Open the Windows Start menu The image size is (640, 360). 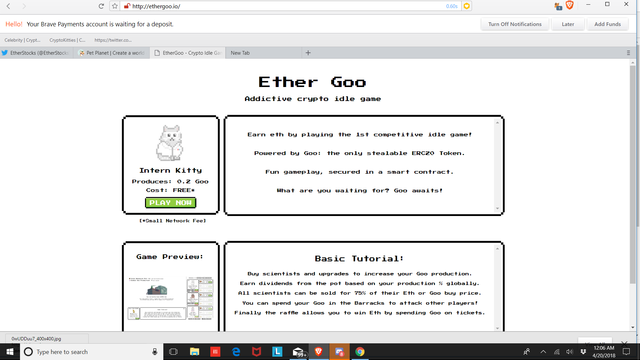(10, 351)
